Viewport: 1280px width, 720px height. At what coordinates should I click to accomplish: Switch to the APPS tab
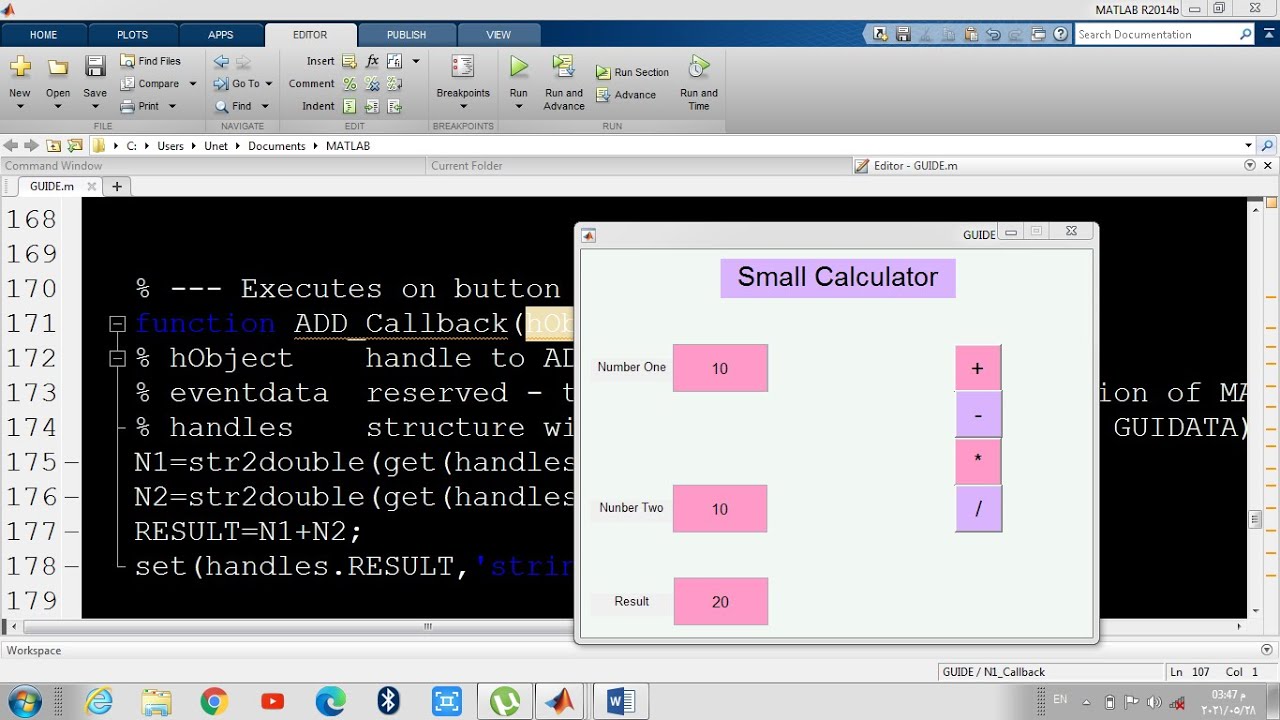[221, 35]
